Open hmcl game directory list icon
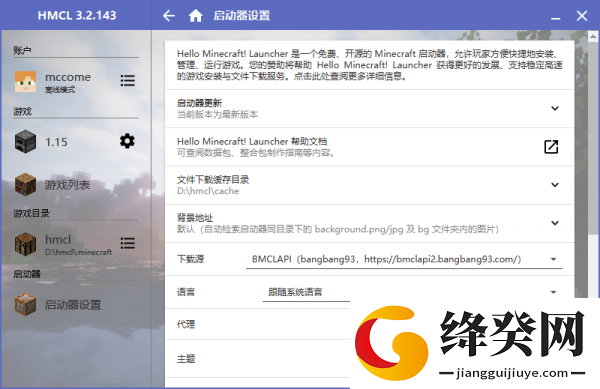The width and height of the screenshot is (600, 389). click(x=127, y=243)
